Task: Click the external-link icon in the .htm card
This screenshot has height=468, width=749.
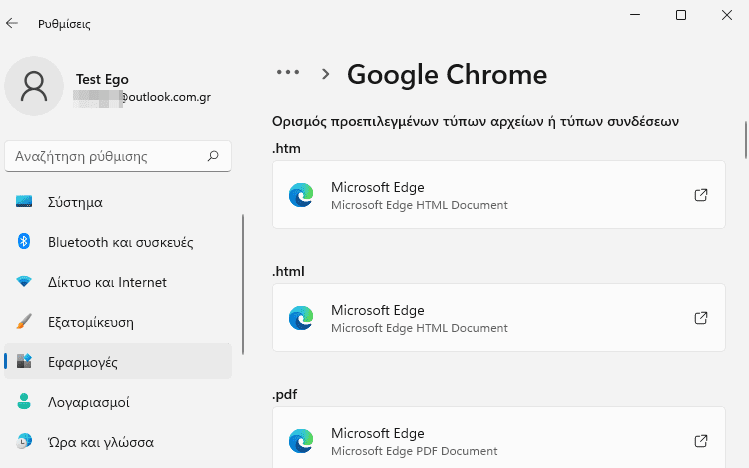Action: point(701,195)
